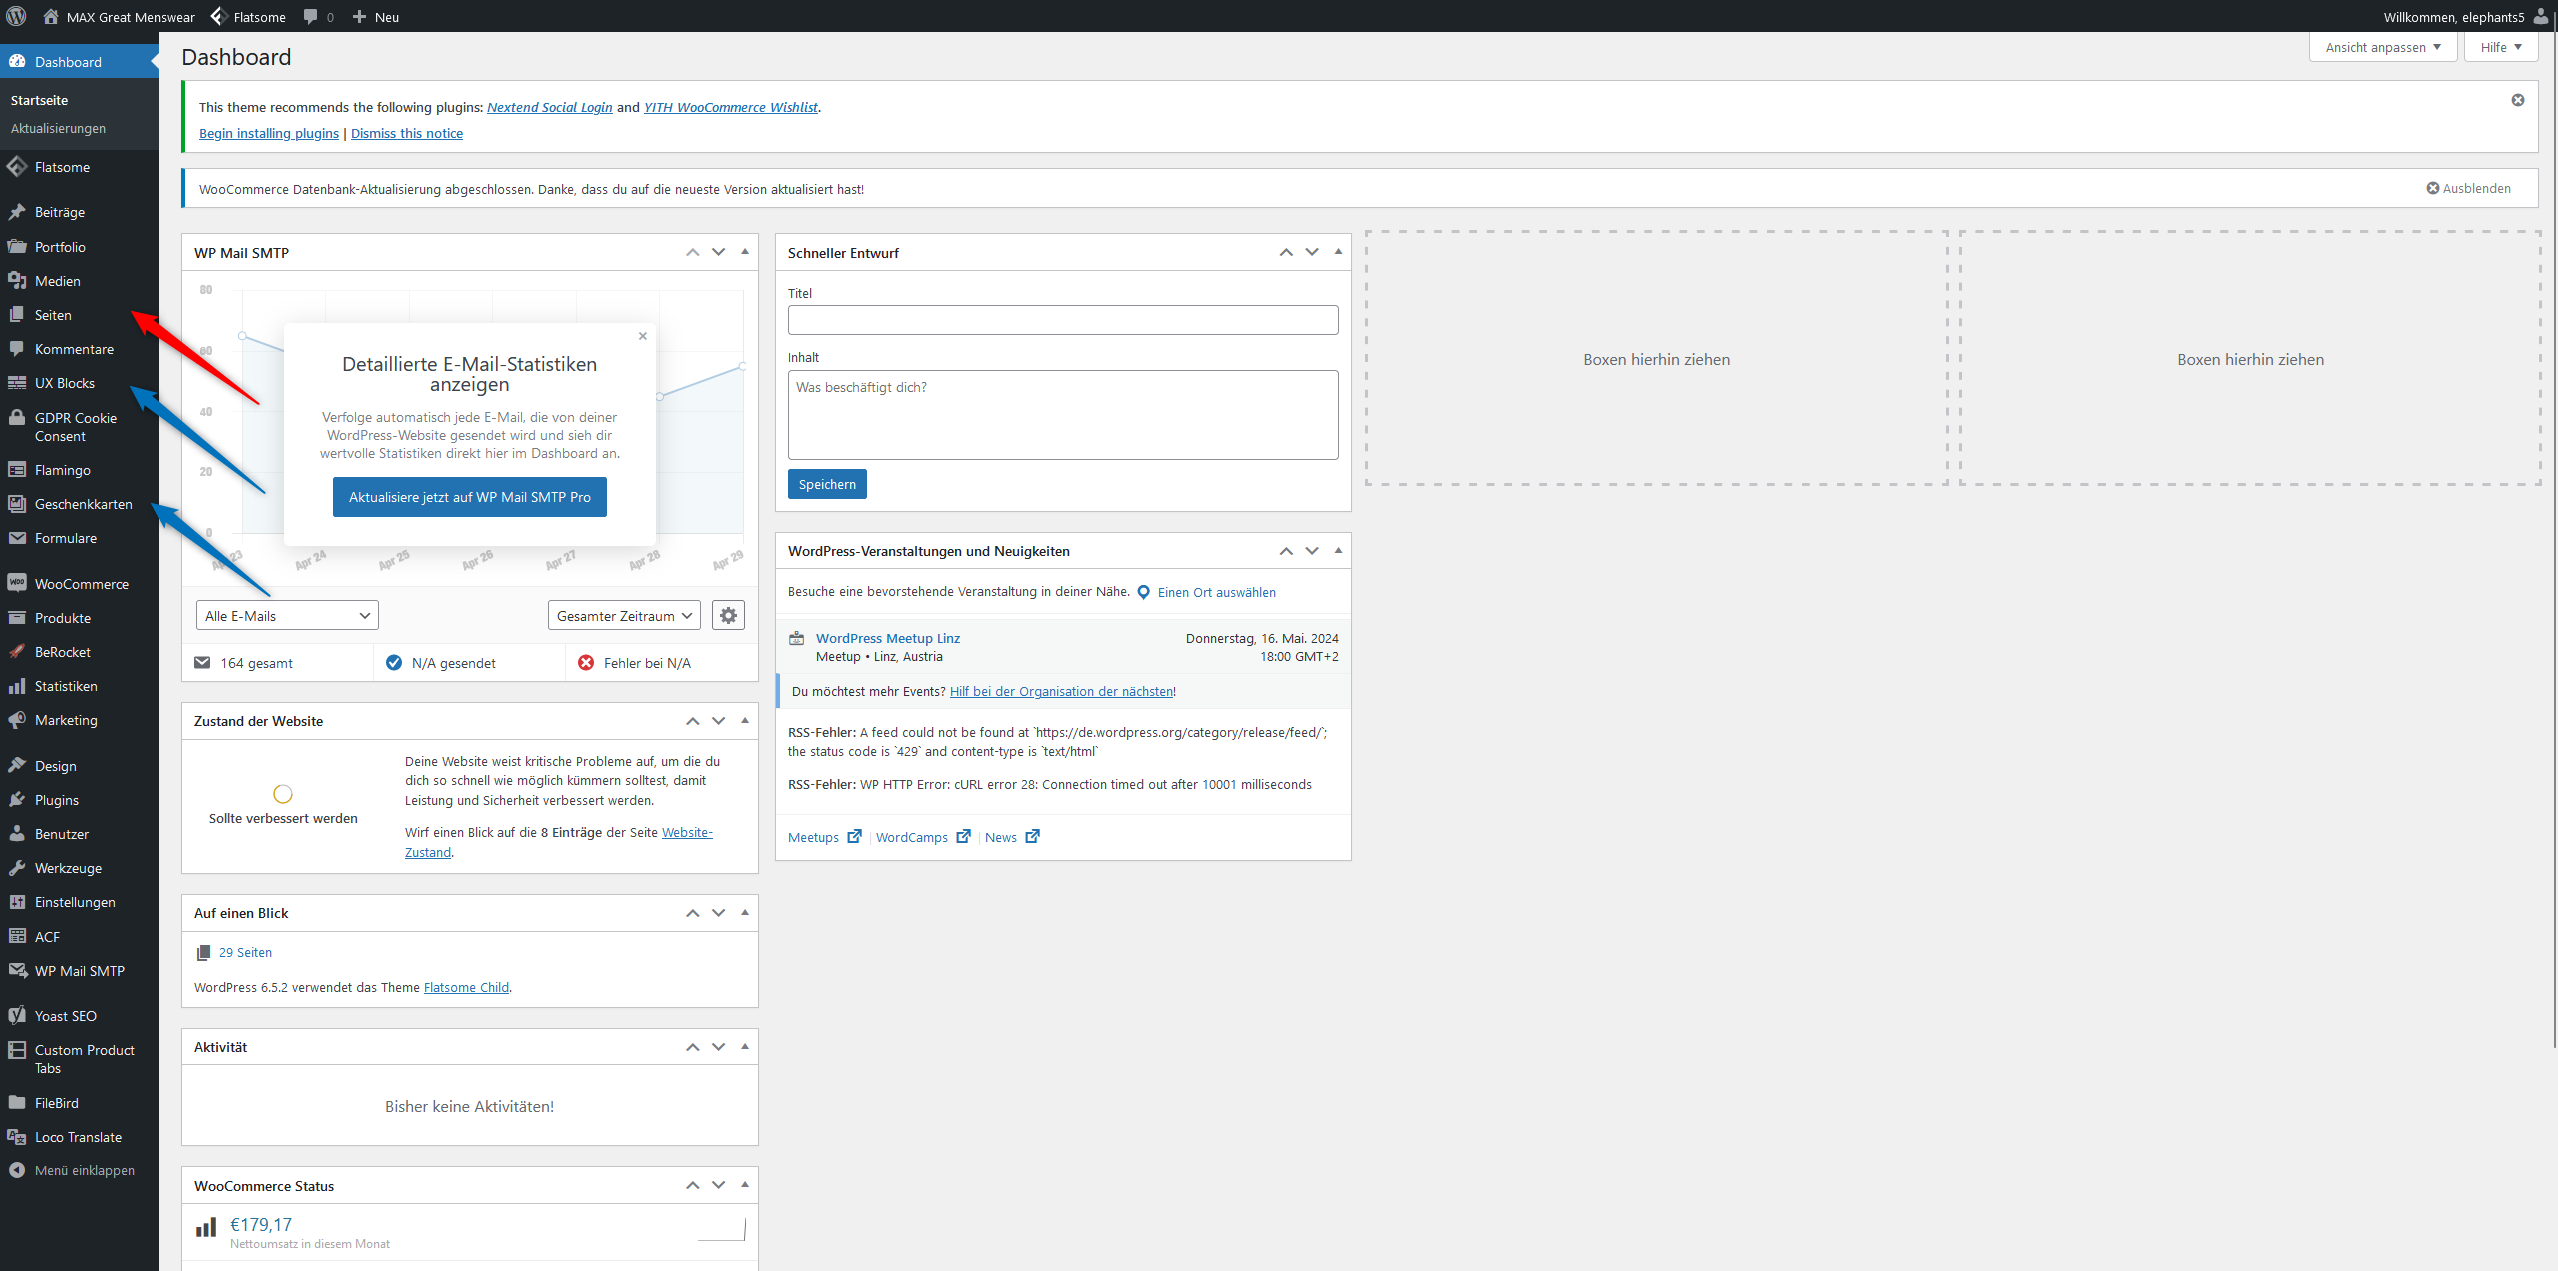Click the Flatsome icon in the admin bar
This screenshot has height=1271, width=2558.
point(218,16)
